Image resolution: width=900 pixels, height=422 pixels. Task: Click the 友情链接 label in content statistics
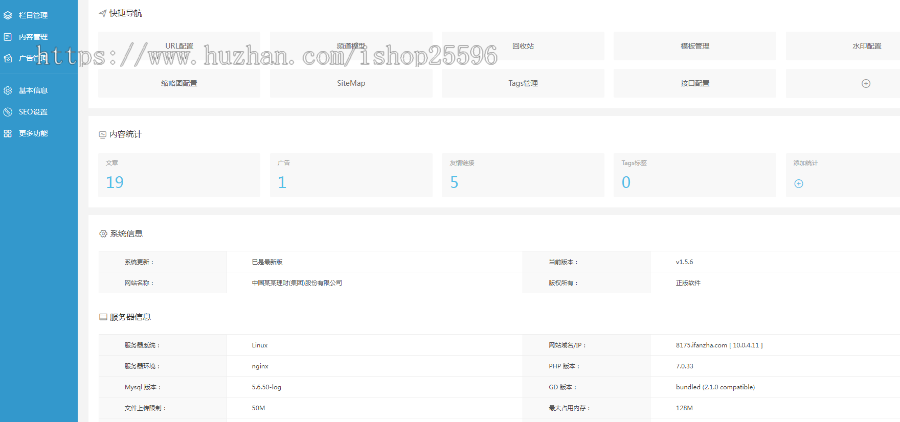click(x=461, y=163)
